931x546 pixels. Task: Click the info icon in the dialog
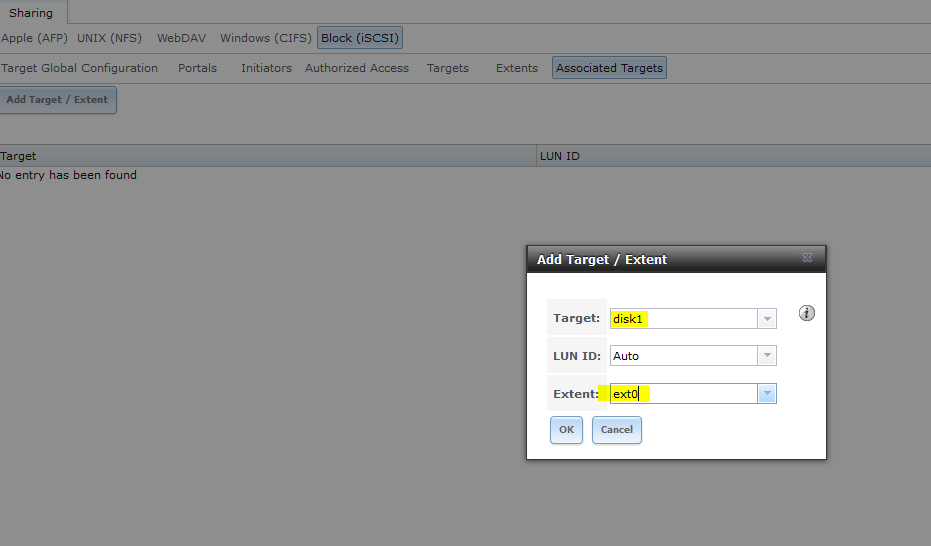[x=806, y=313]
